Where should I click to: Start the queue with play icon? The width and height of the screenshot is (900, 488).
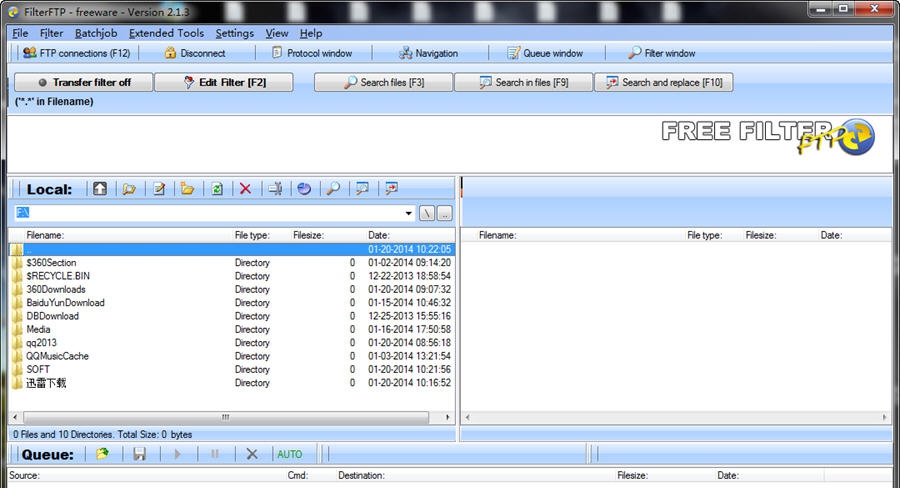177,454
